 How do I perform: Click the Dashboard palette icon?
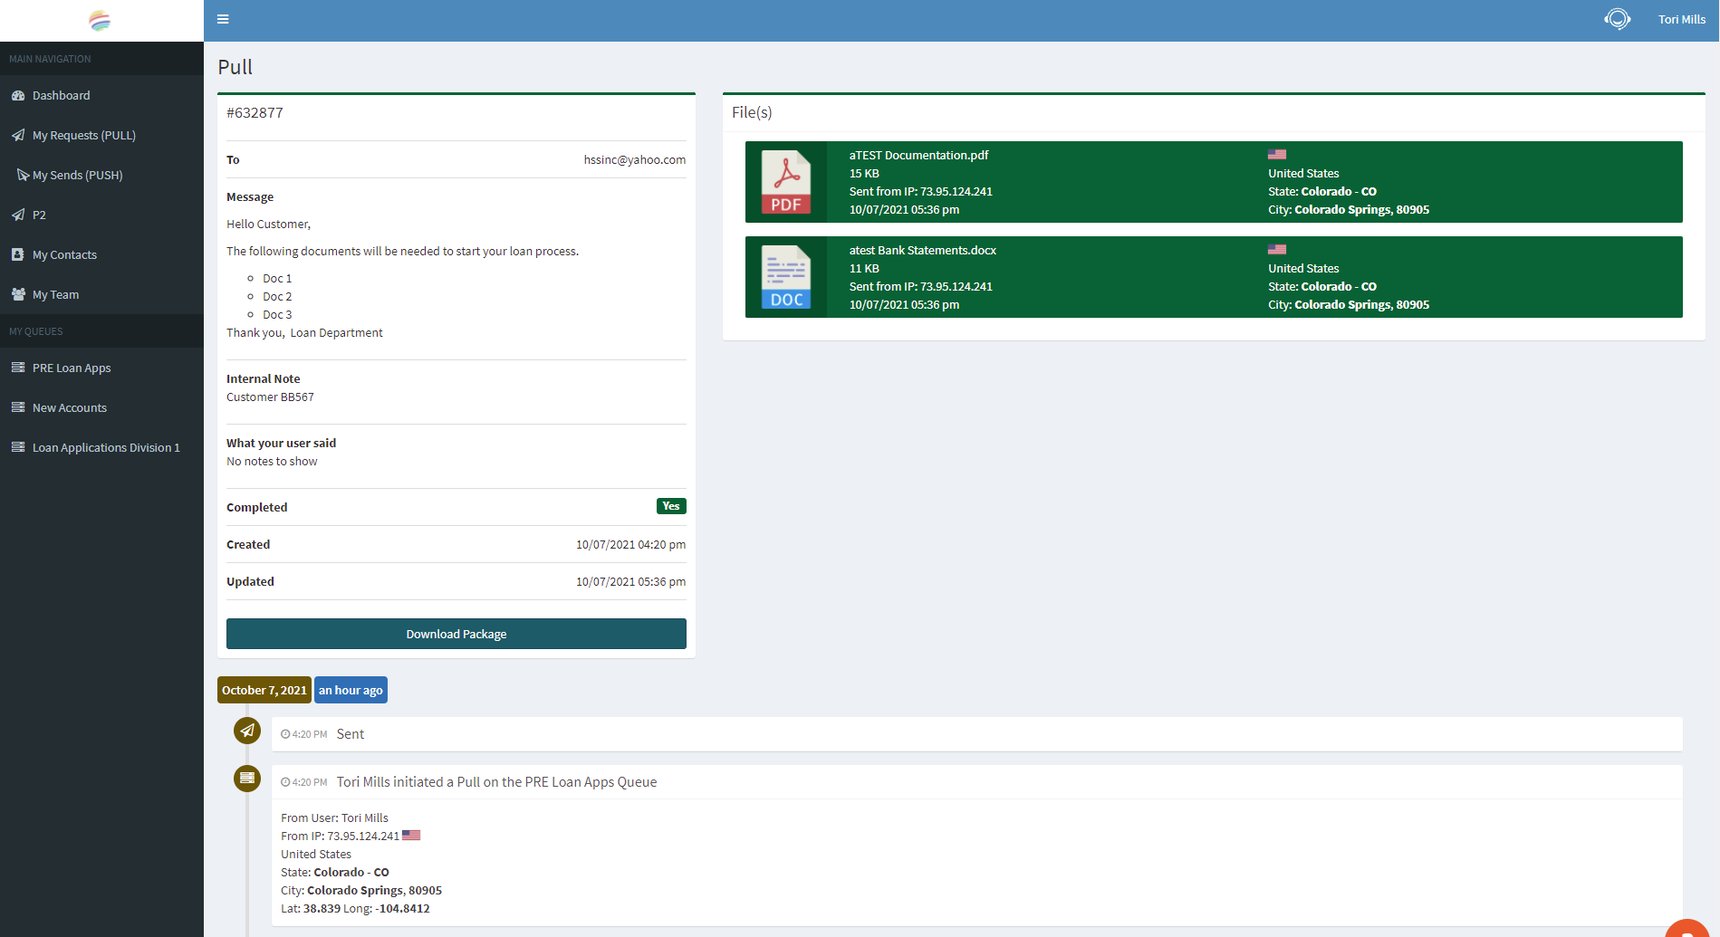click(18, 95)
